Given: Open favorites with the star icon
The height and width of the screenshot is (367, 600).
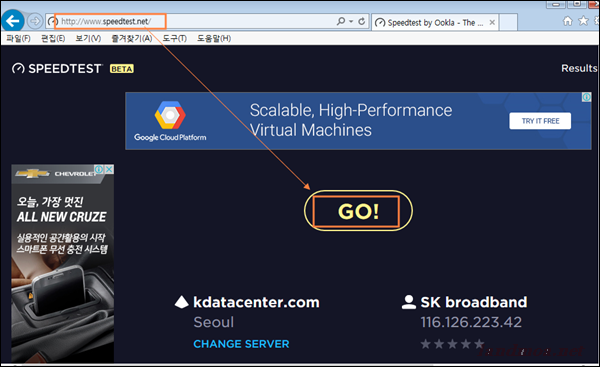Looking at the screenshot, I should 583,21.
